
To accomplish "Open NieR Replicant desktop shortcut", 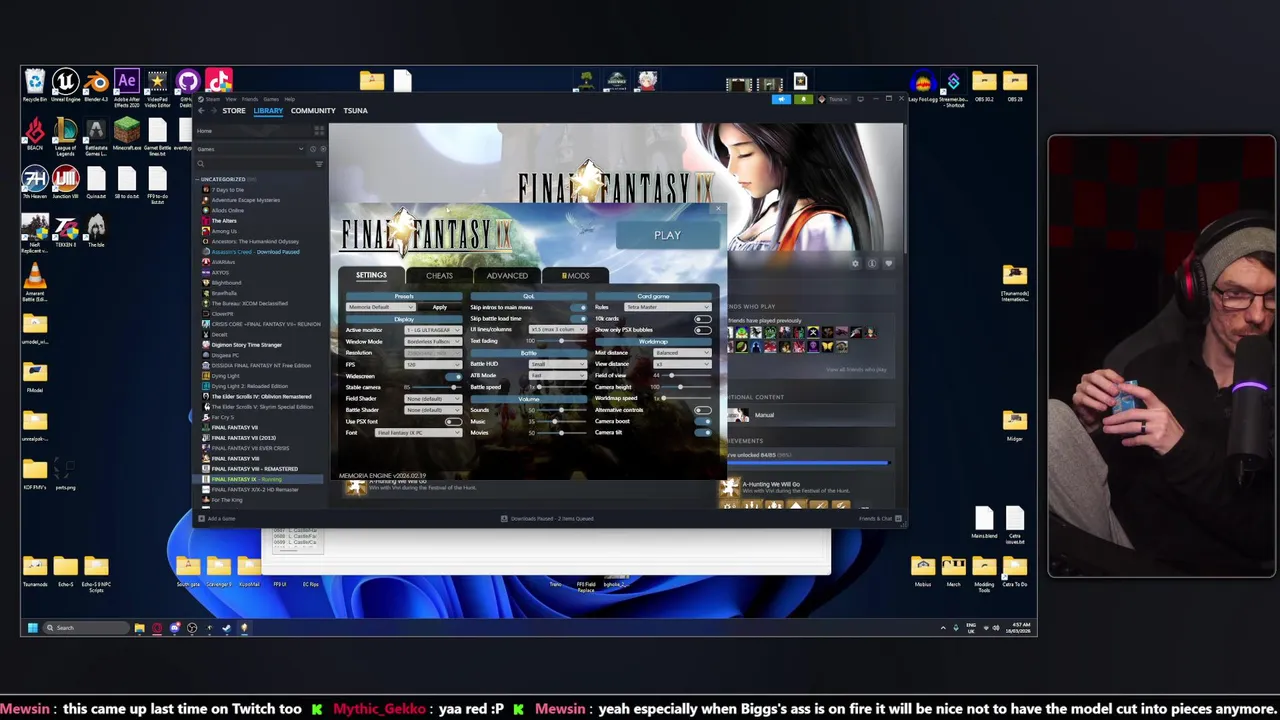I will click(x=35, y=233).
